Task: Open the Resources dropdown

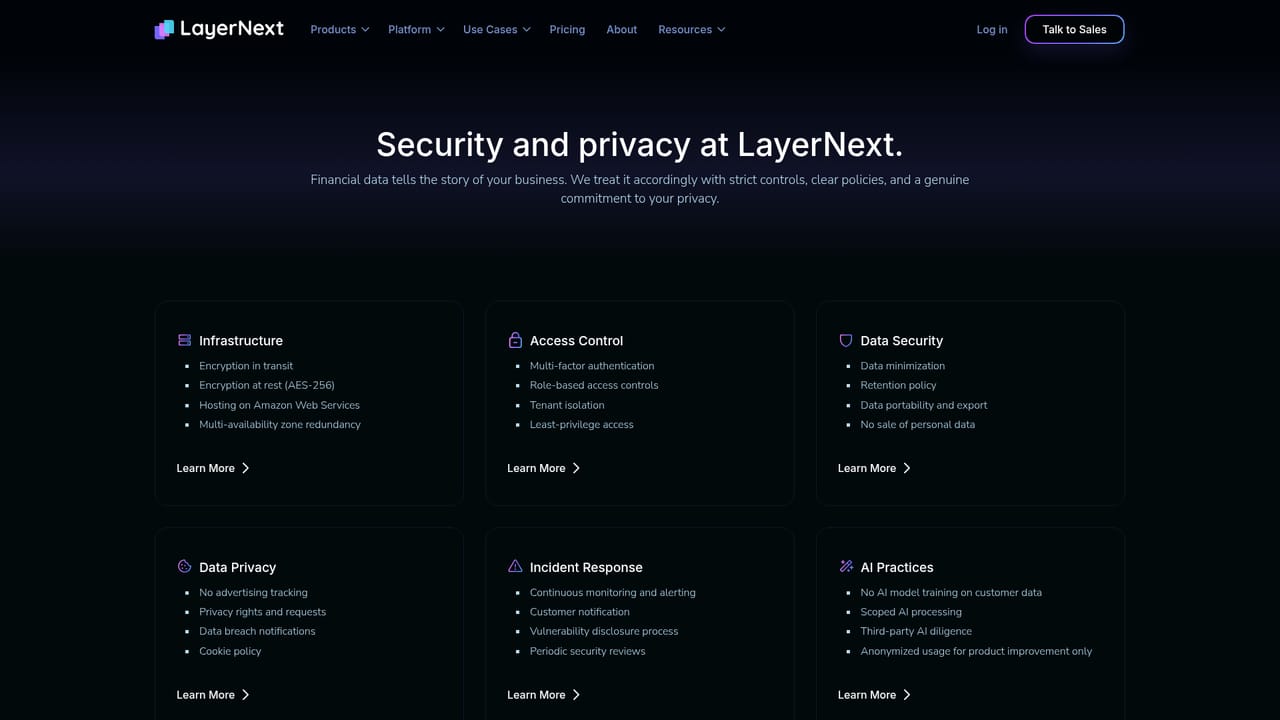Action: click(x=692, y=29)
